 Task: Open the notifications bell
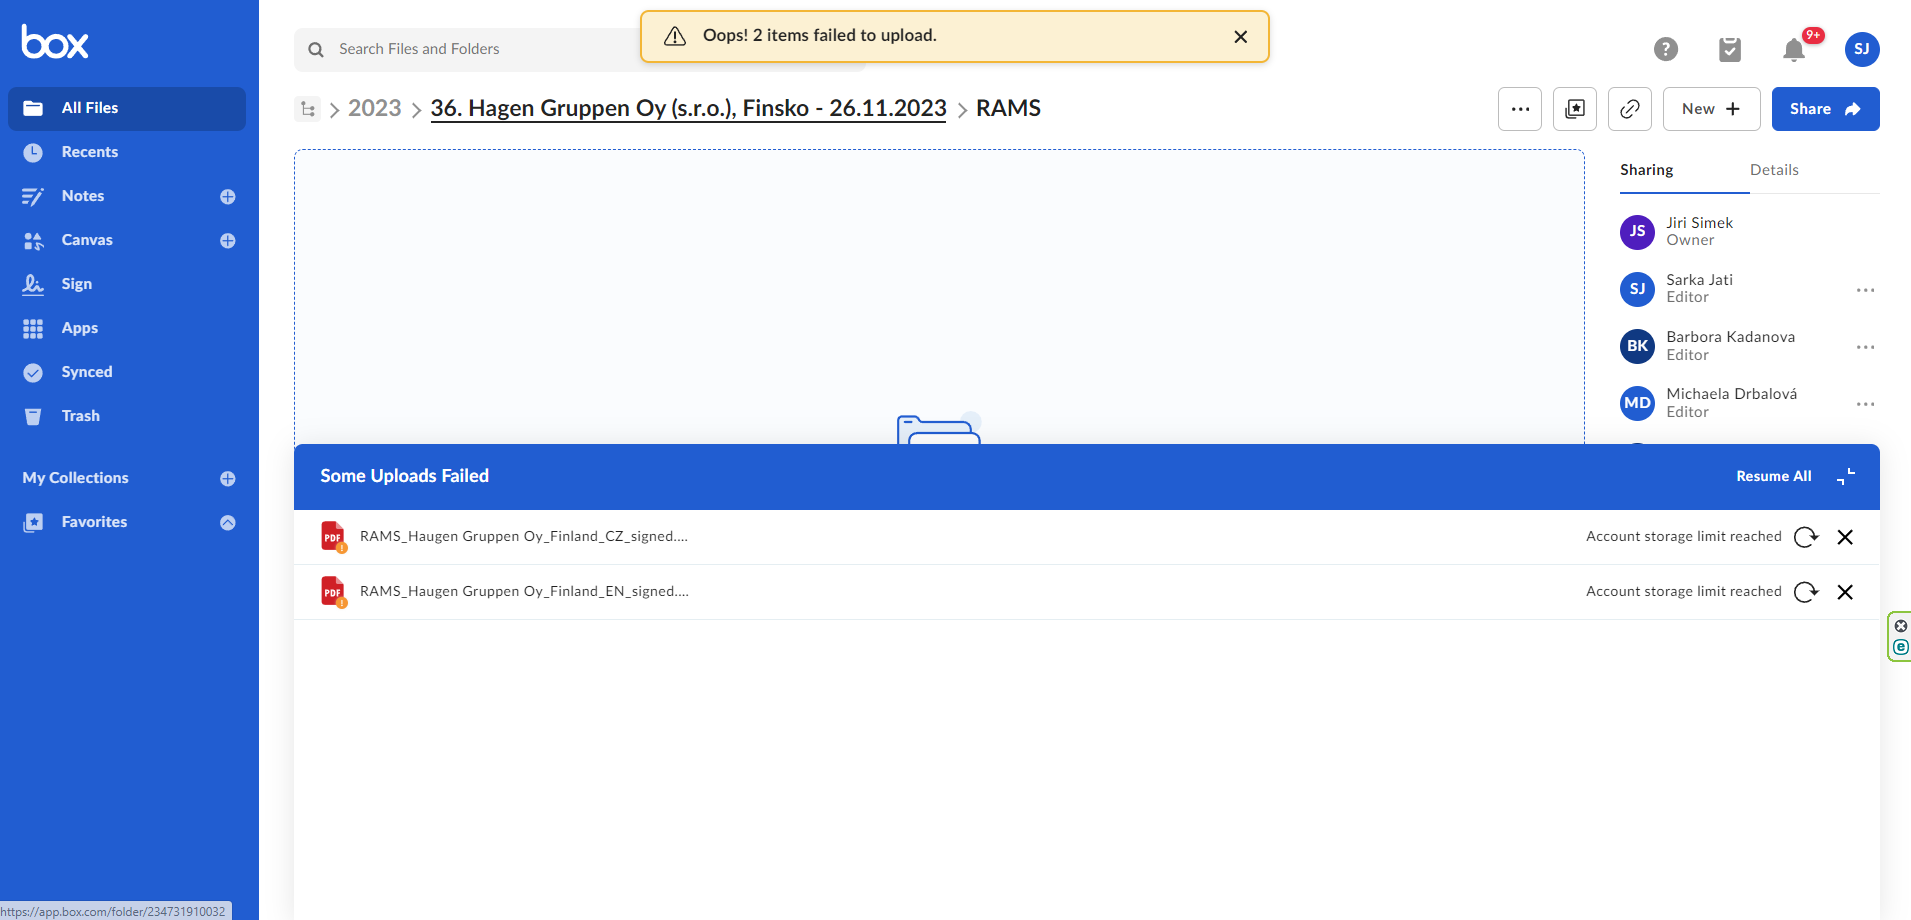point(1794,49)
